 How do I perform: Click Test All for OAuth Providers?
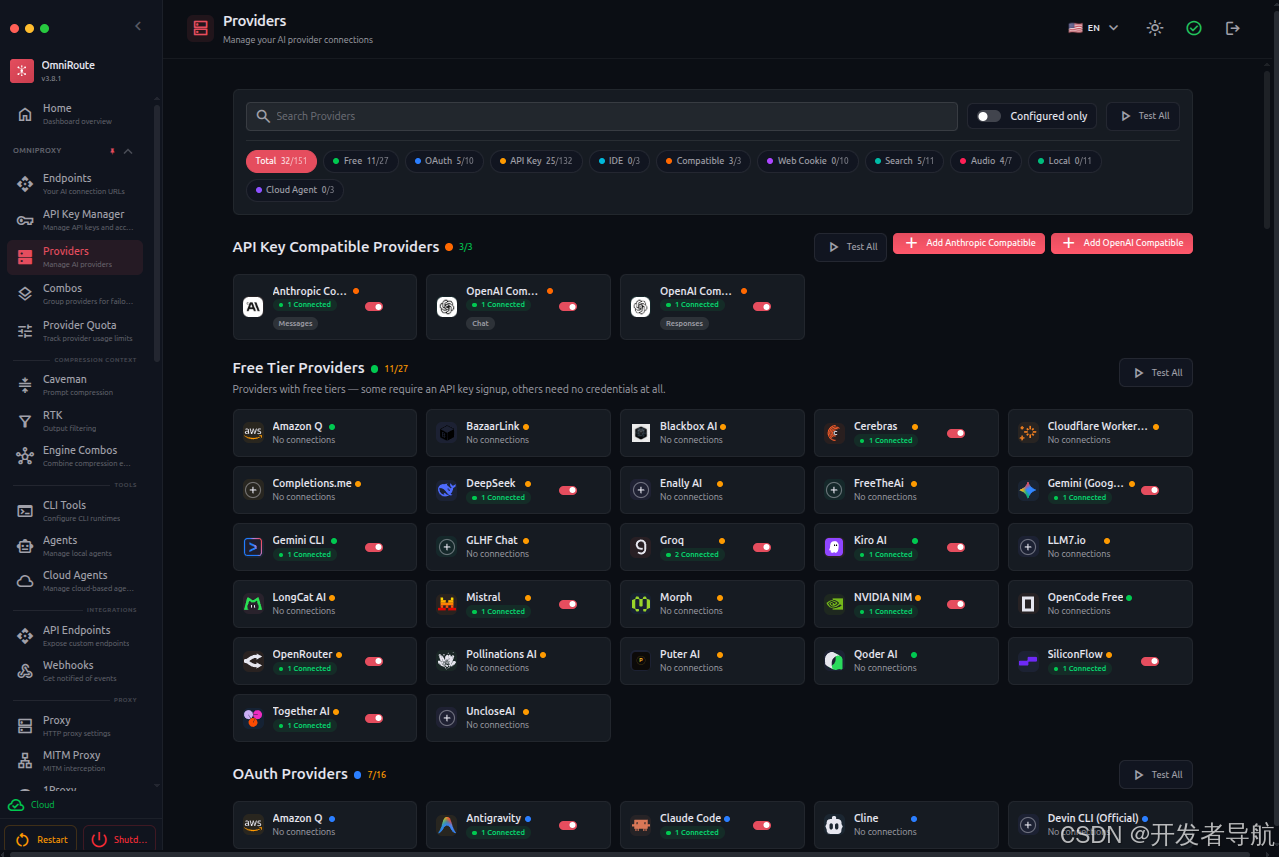coord(1156,775)
